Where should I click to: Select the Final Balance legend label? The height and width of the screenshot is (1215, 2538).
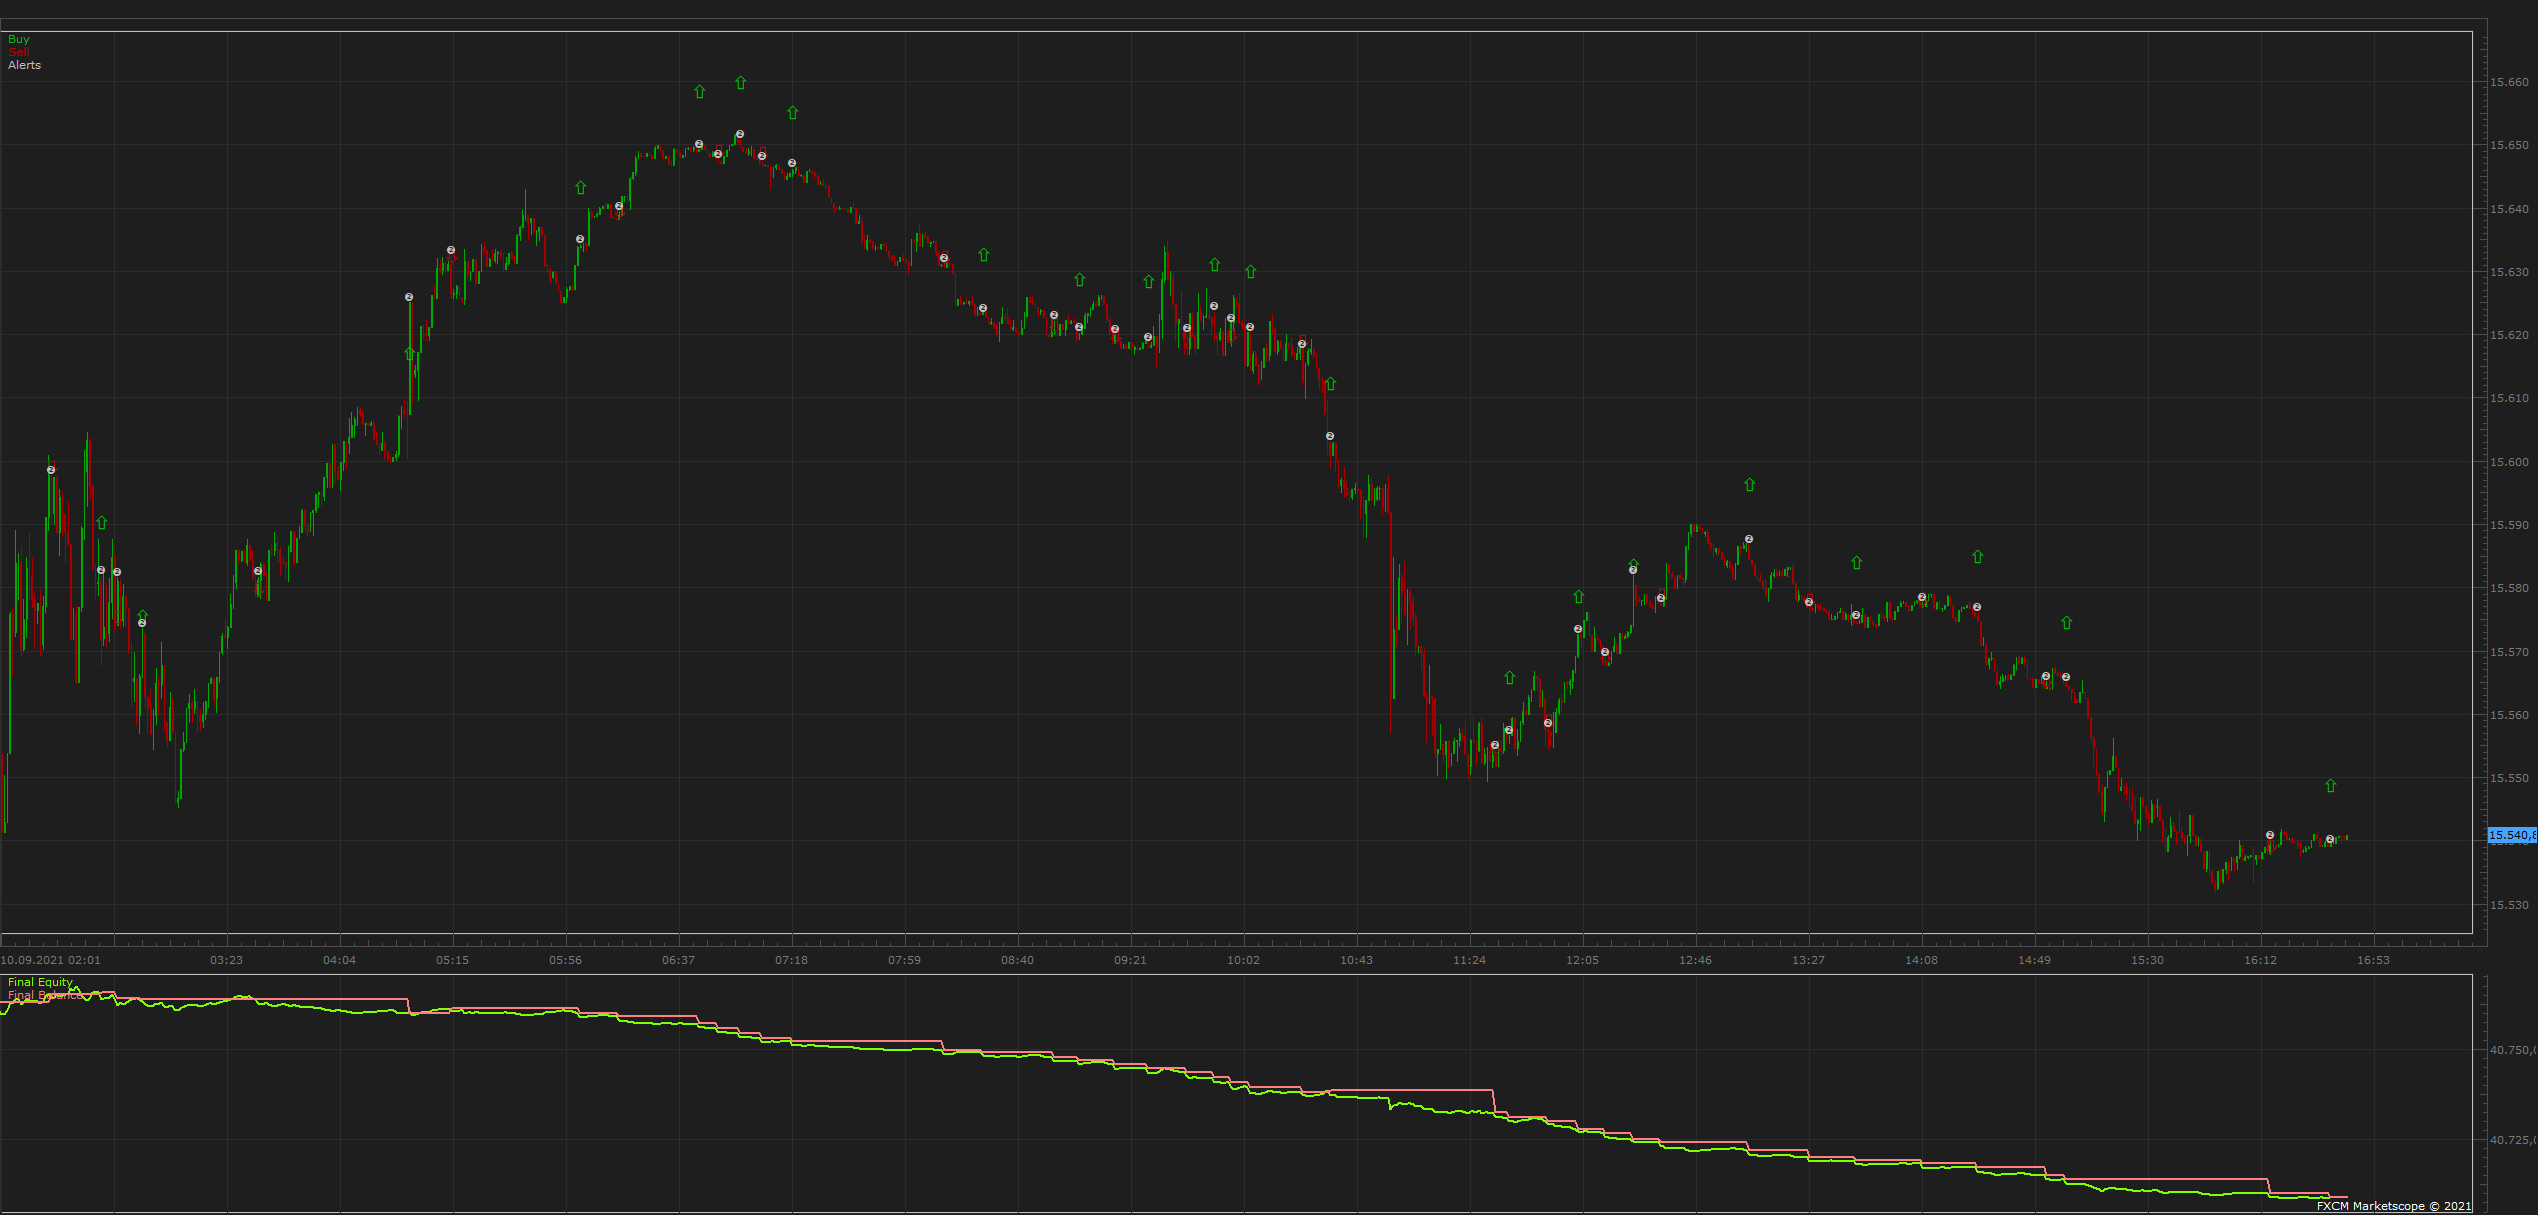(45, 995)
